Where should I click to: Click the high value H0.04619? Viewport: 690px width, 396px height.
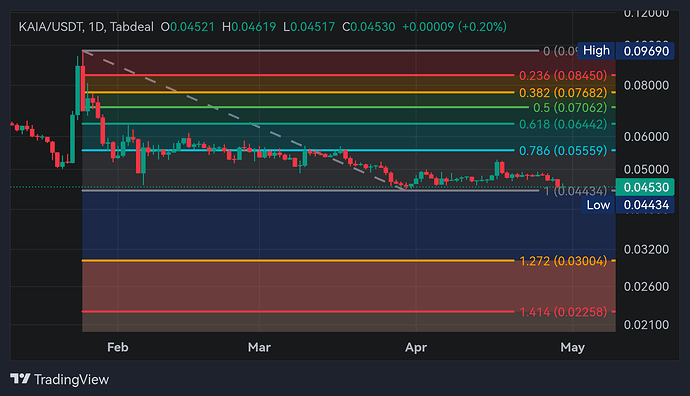249,27
